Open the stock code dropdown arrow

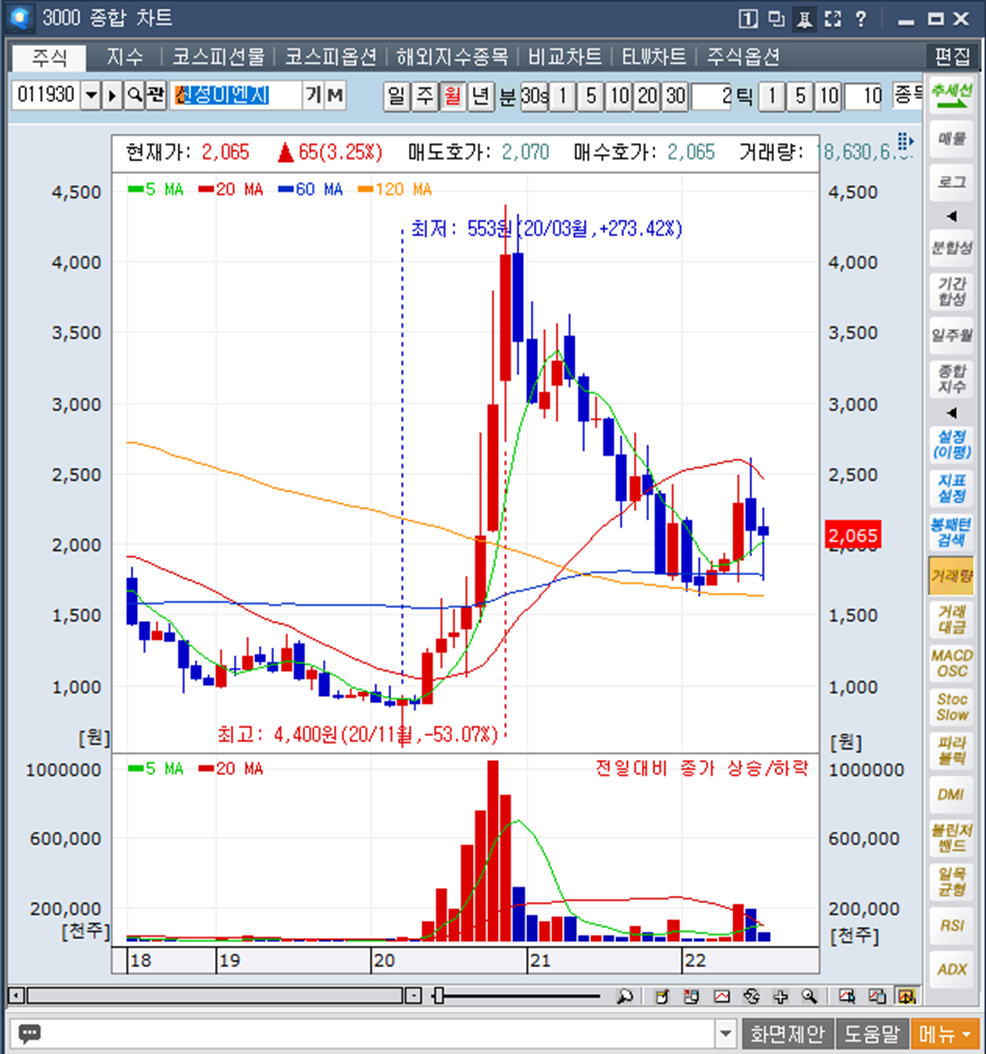point(91,96)
